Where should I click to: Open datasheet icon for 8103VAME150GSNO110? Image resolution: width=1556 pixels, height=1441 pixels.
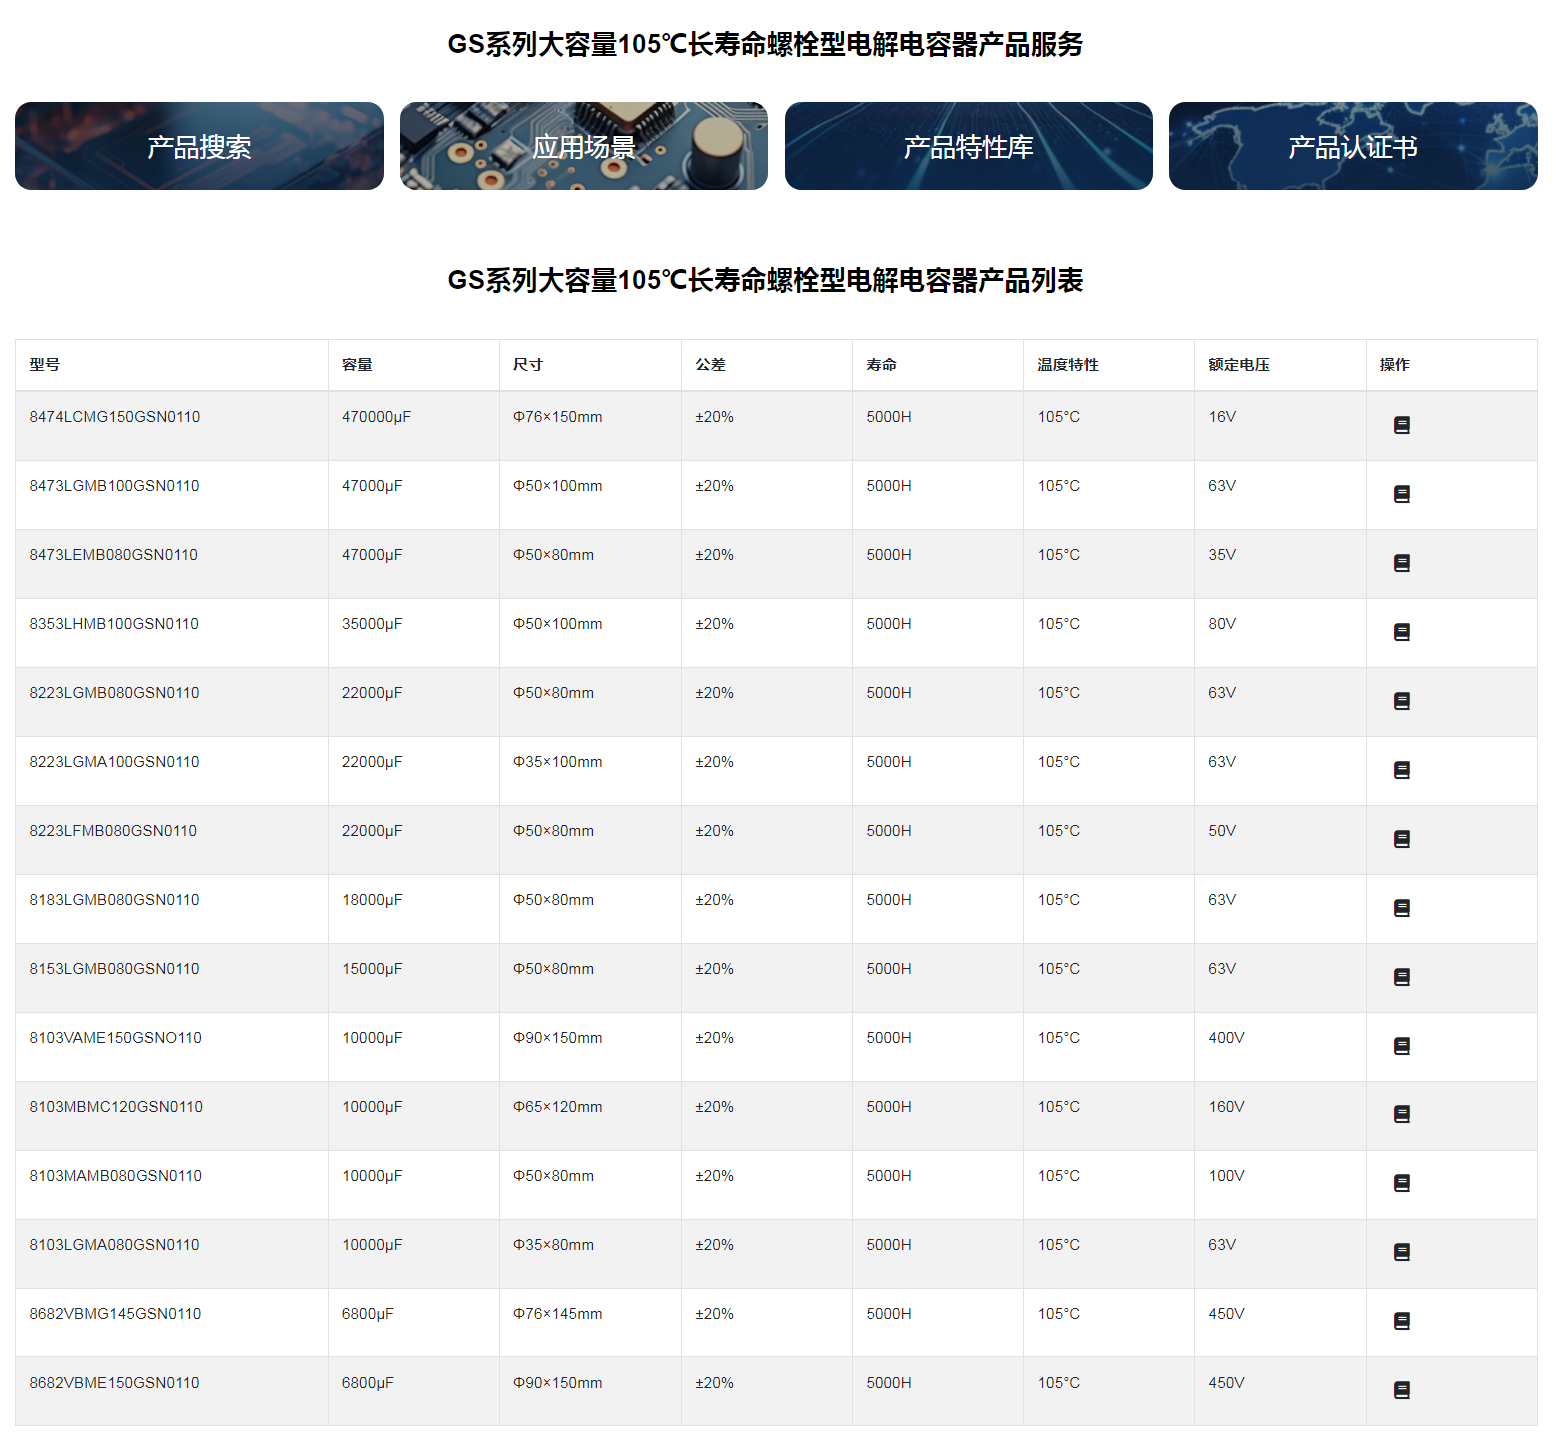click(x=1401, y=1047)
